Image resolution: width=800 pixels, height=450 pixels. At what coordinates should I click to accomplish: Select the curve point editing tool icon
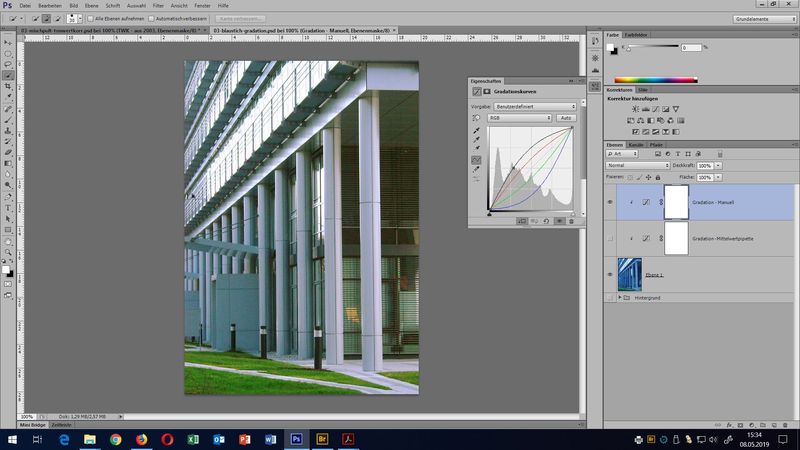click(x=476, y=160)
